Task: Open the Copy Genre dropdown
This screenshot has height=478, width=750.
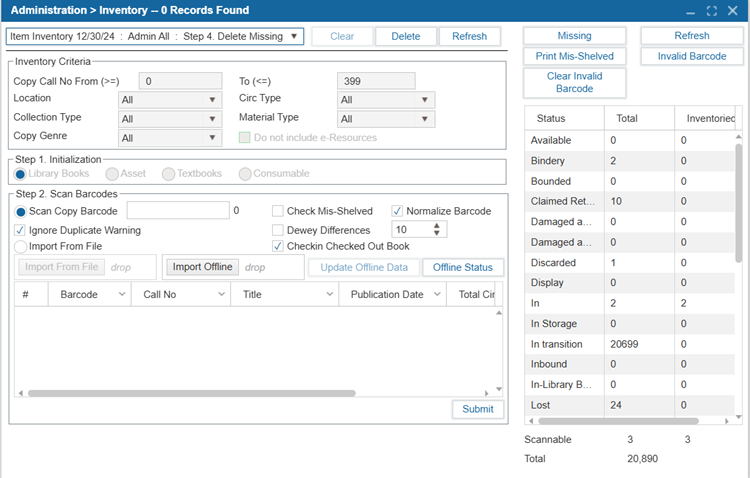Action: (170, 138)
